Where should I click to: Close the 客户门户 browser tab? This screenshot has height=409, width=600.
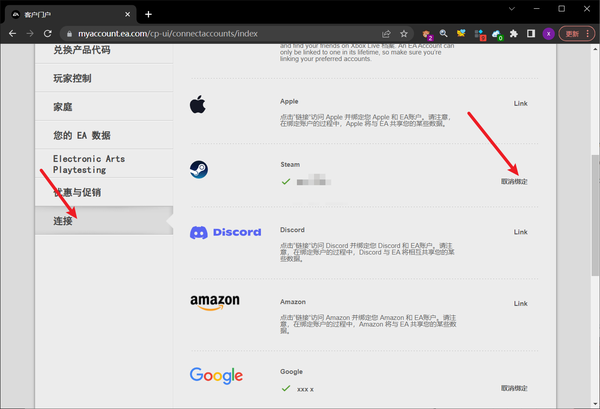click(x=127, y=15)
